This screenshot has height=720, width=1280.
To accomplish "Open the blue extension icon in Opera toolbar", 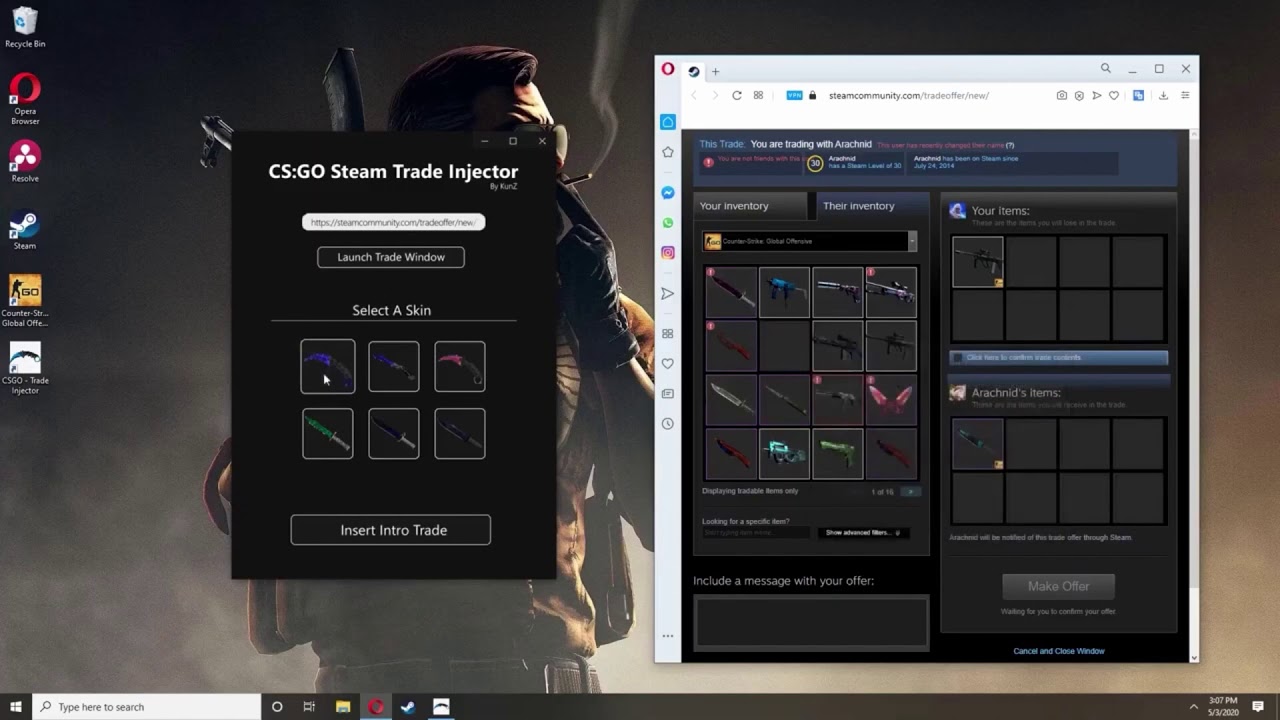I will click(1138, 95).
